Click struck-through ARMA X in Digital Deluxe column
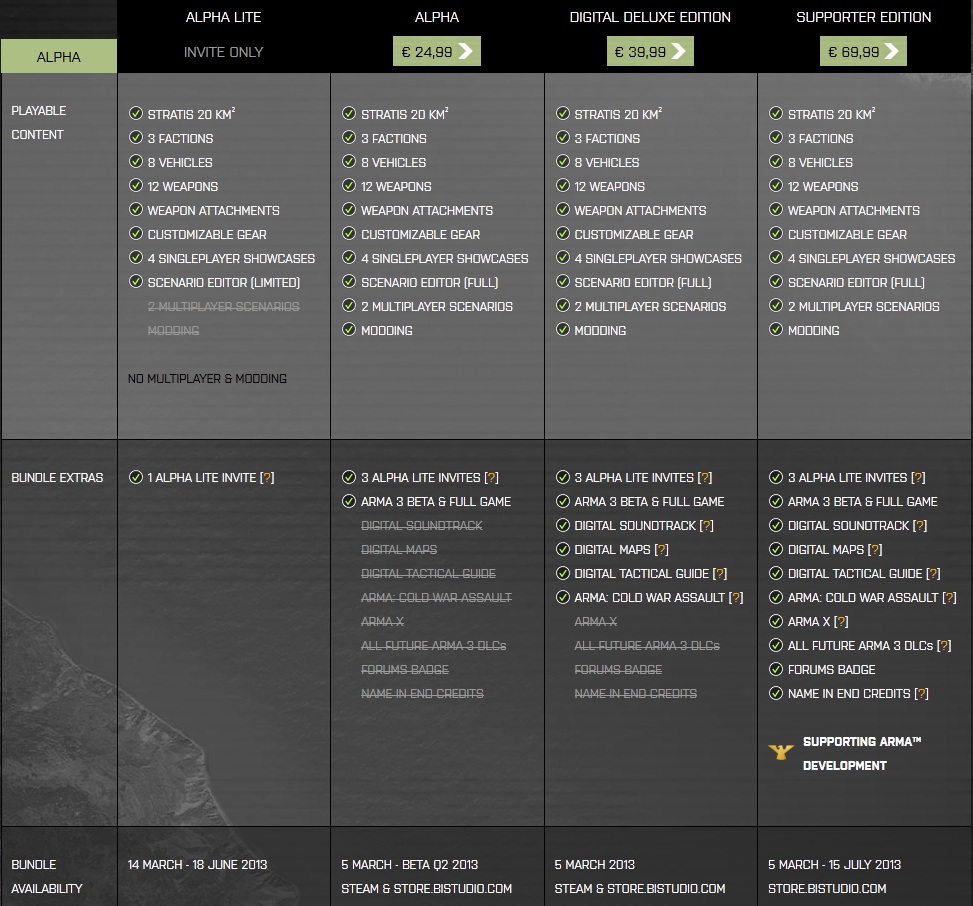 tap(596, 622)
